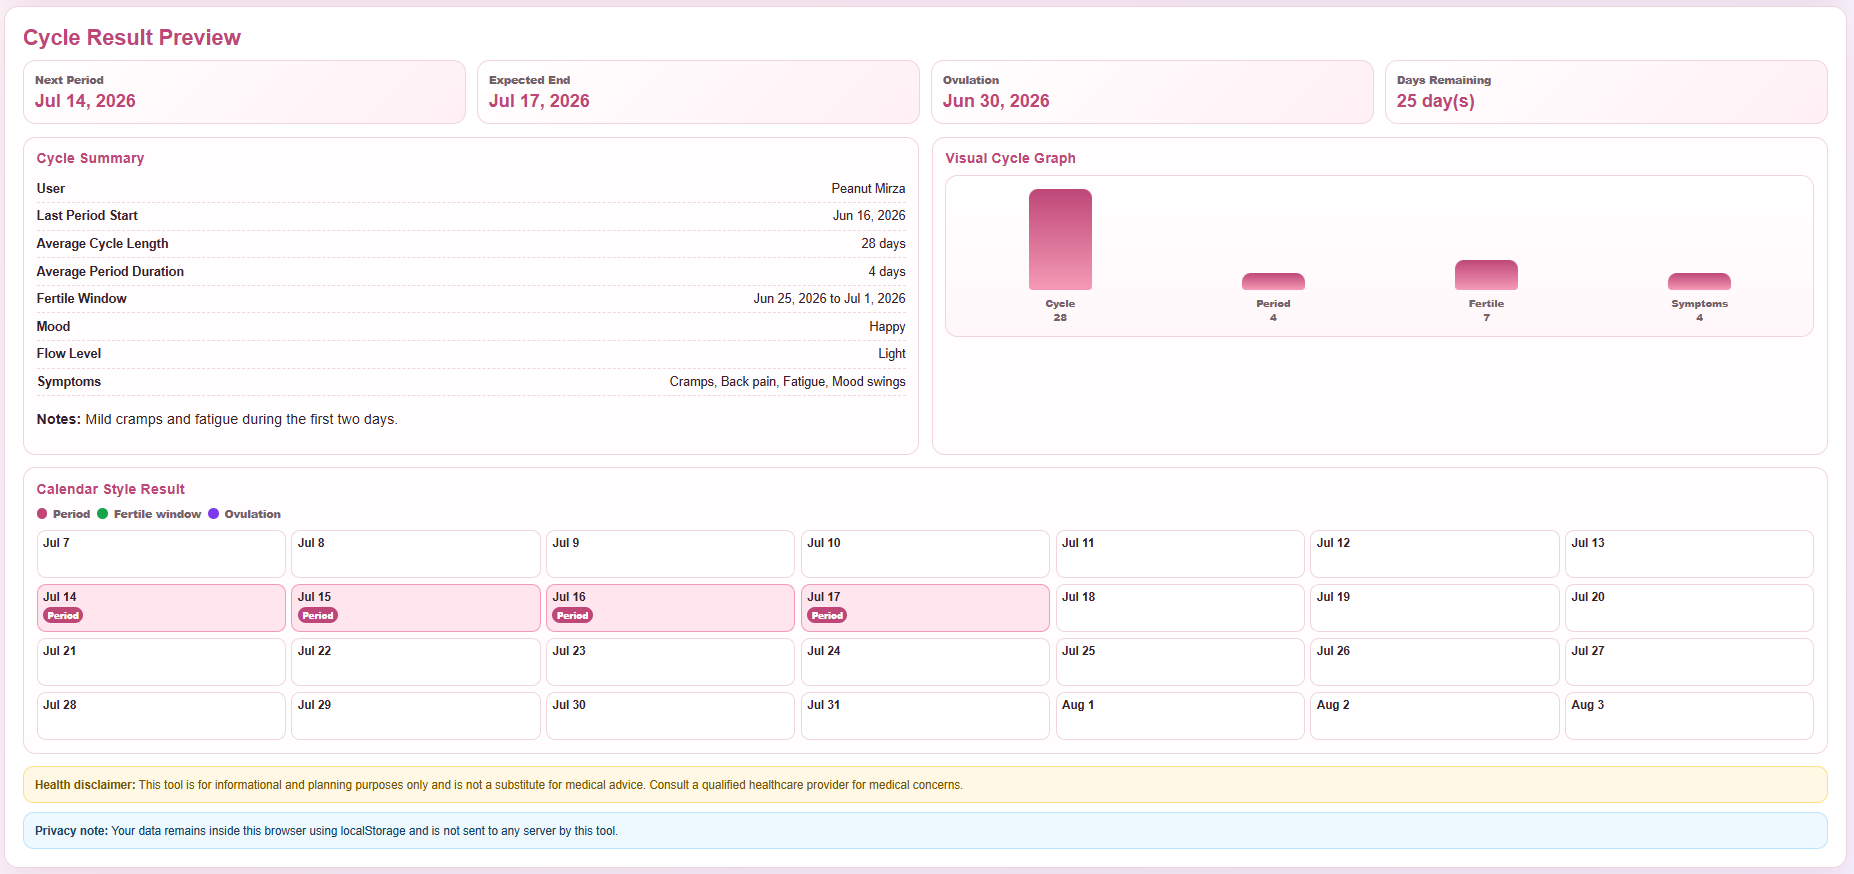Click the Period legend magenta dot
Viewport: 1854px width, 874px height.
(42, 514)
